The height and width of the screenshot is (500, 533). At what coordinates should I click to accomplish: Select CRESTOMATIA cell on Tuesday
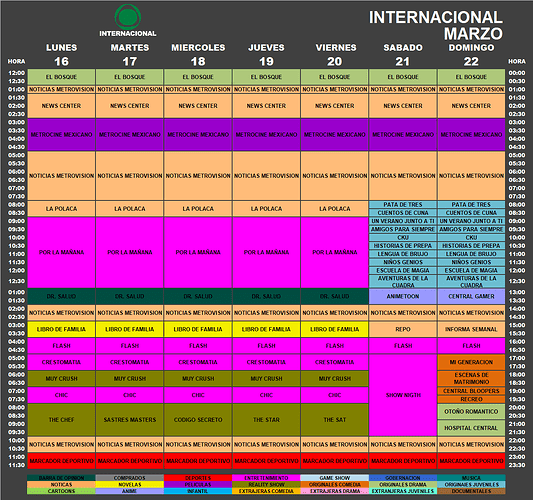point(130,362)
